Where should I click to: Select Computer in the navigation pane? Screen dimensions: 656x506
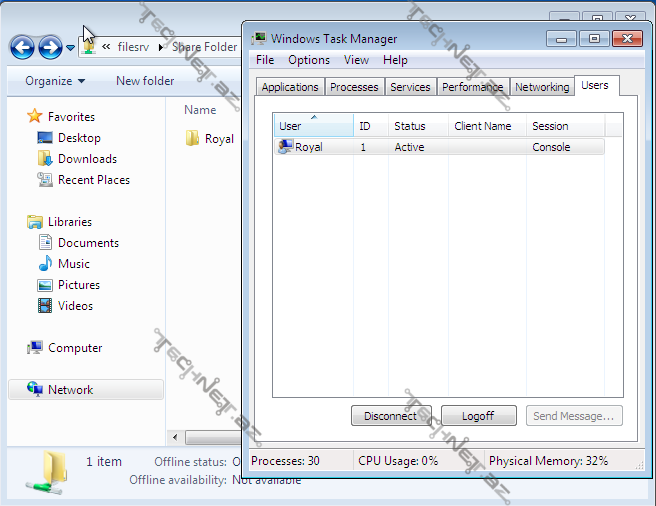point(75,348)
